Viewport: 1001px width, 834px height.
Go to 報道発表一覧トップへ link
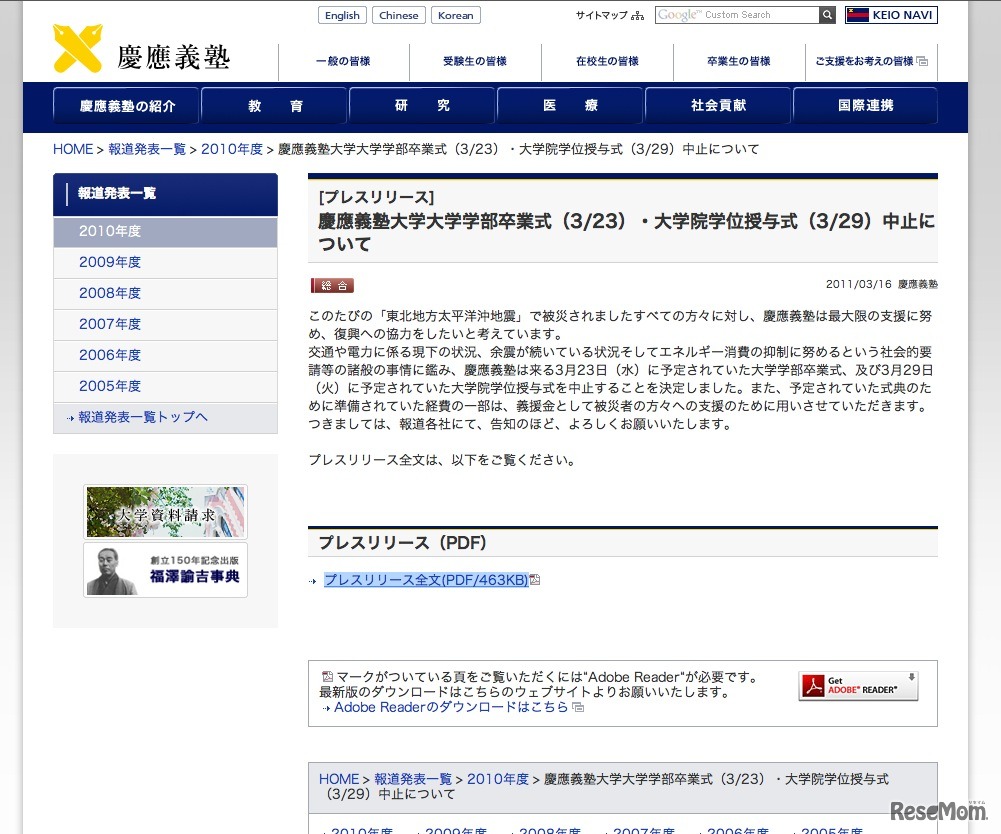pyautogui.click(x=143, y=417)
